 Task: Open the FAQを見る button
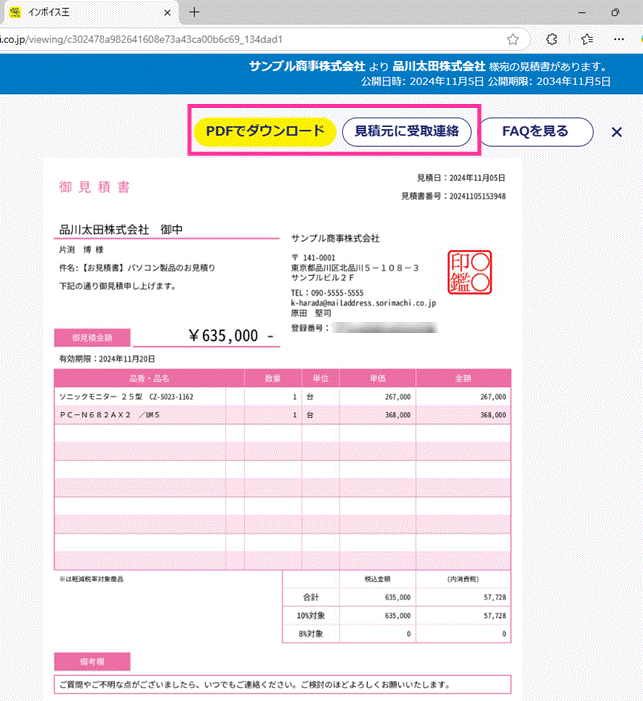535,131
